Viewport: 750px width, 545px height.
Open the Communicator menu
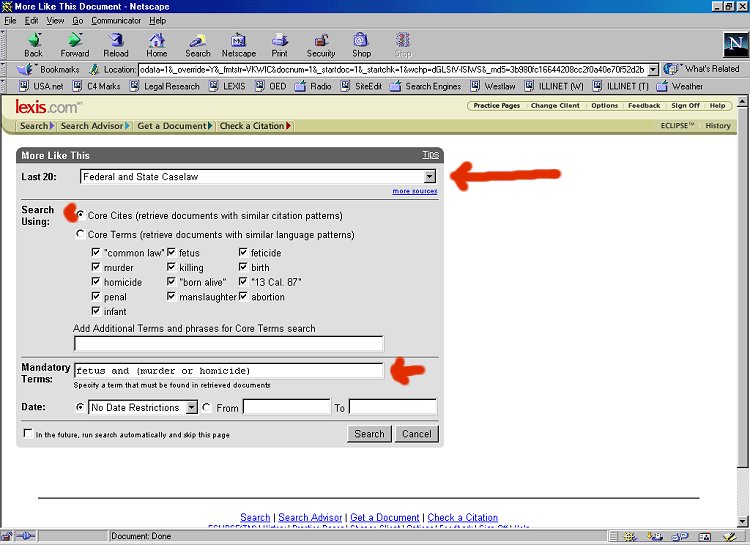(116, 21)
